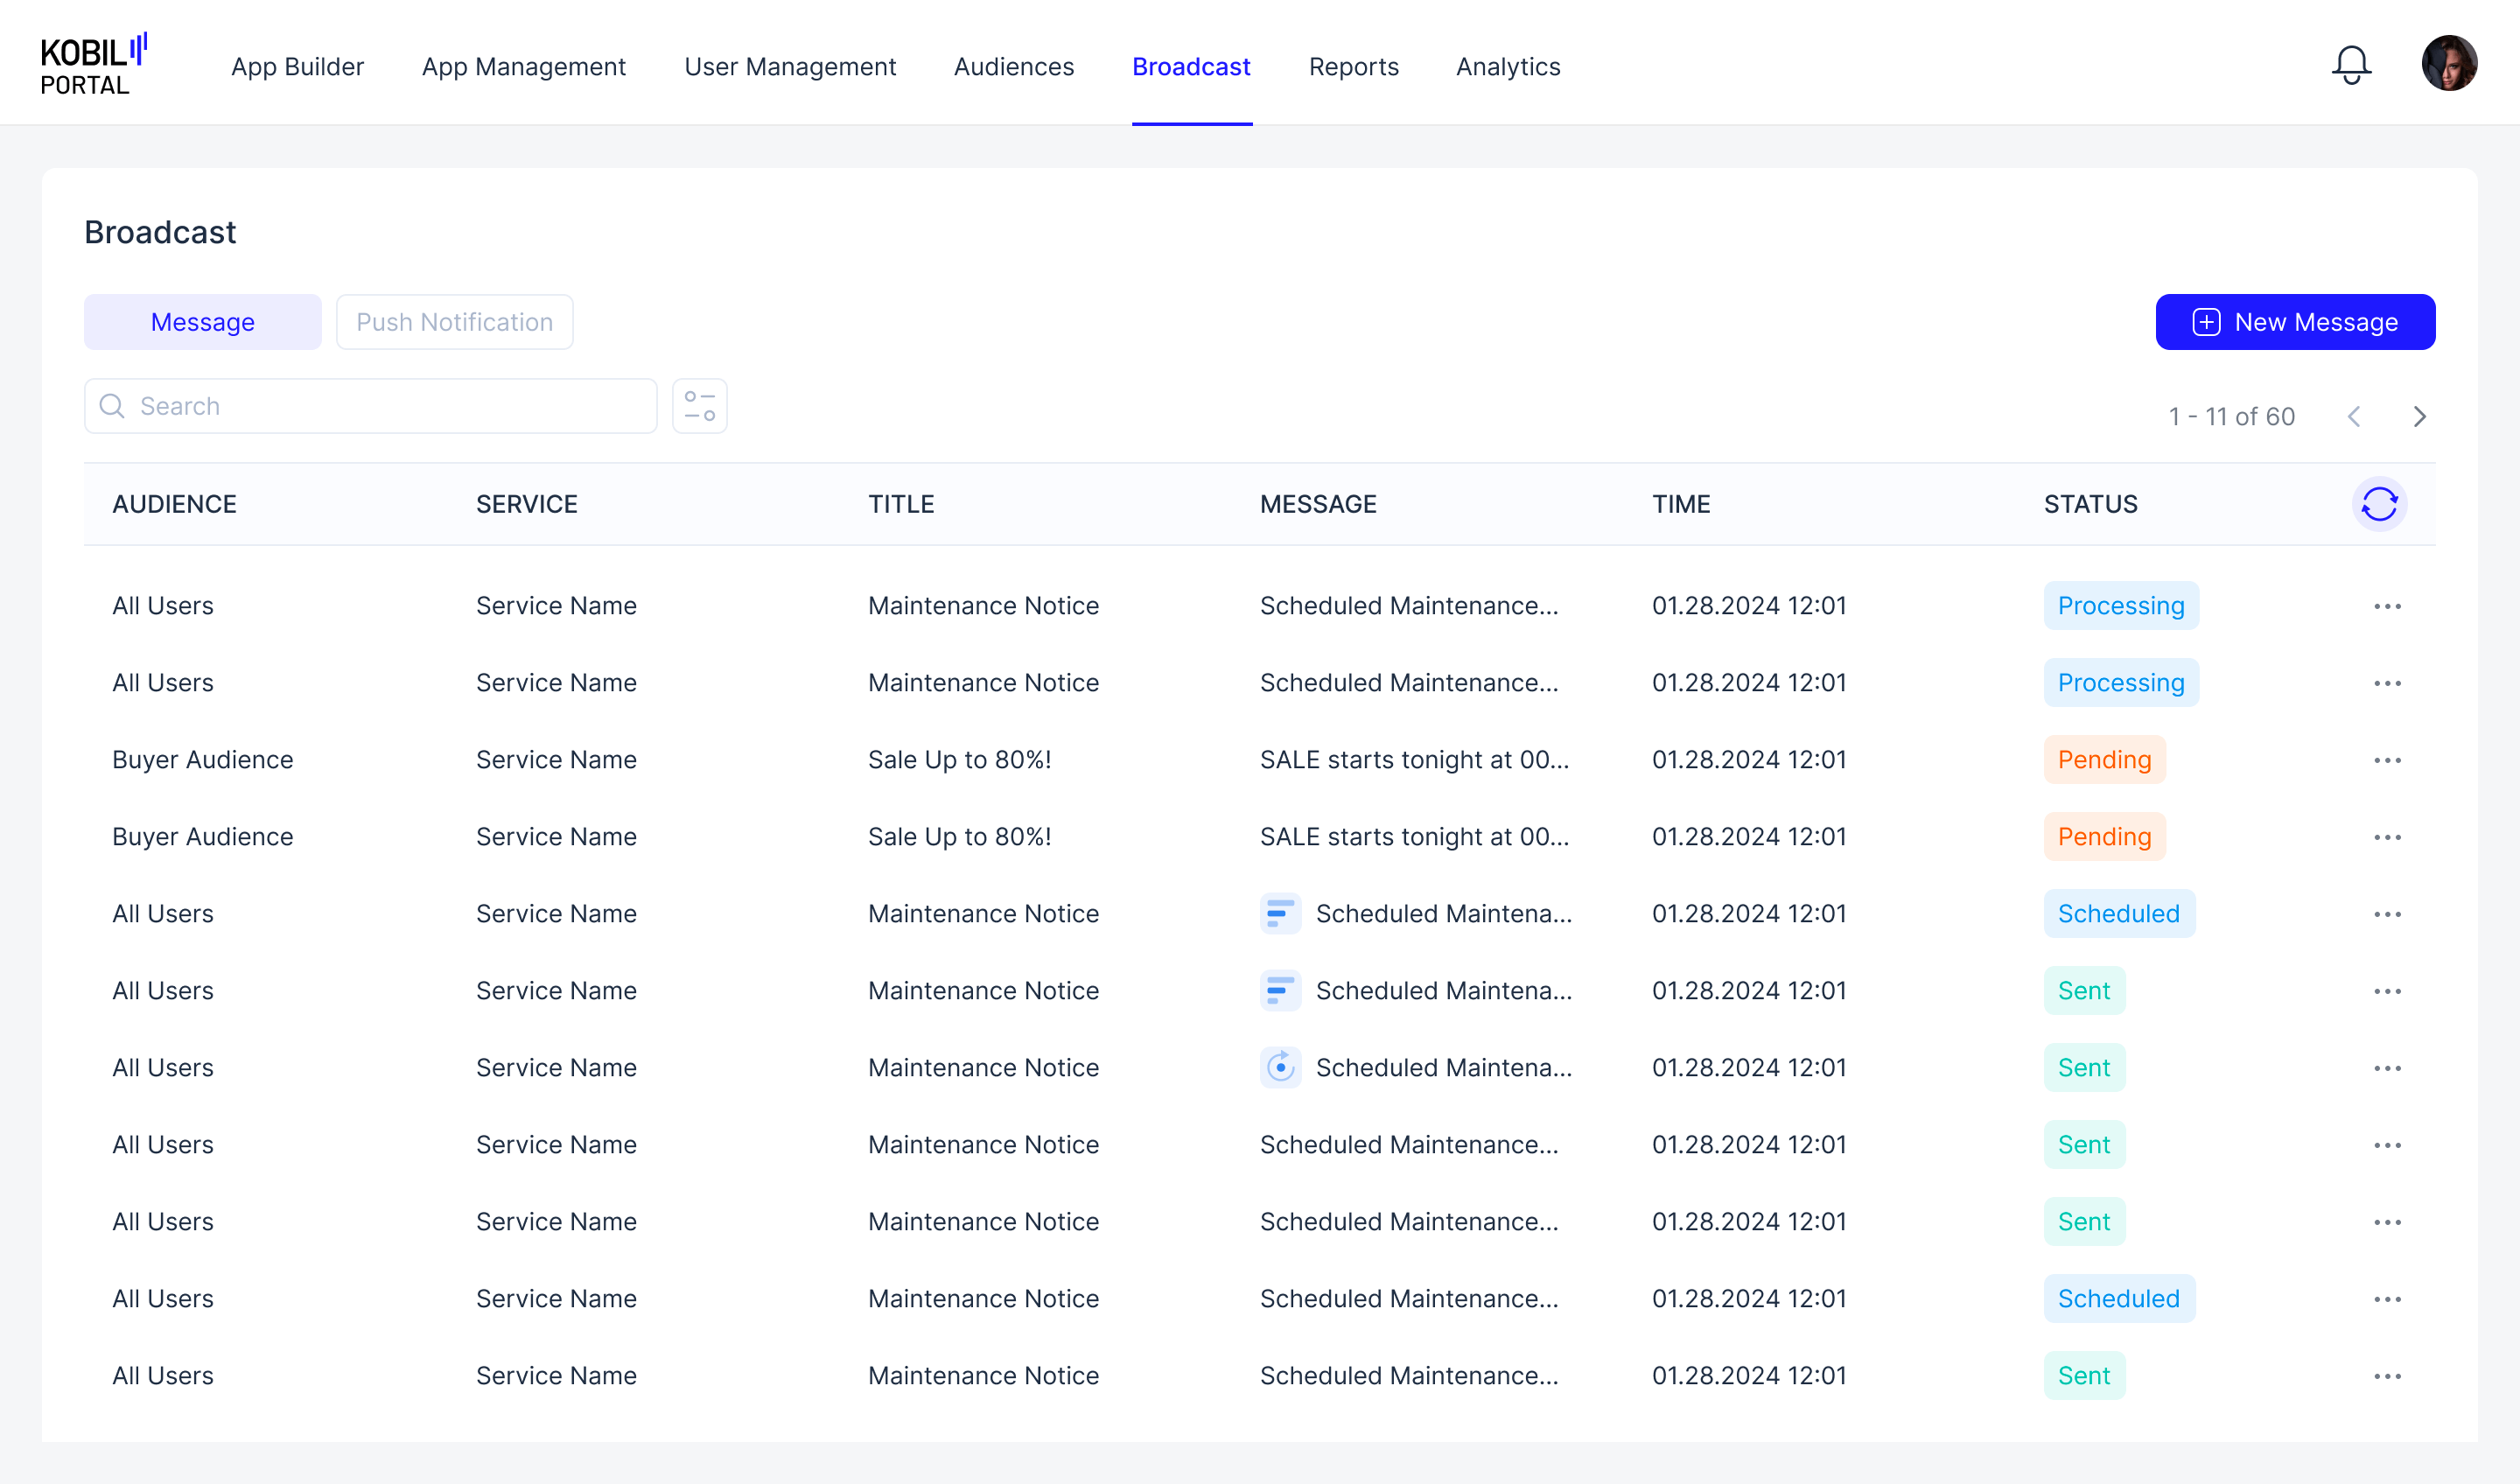Open the filter settings icon beside search
Viewport: 2520px width, 1484px height.
click(699, 406)
